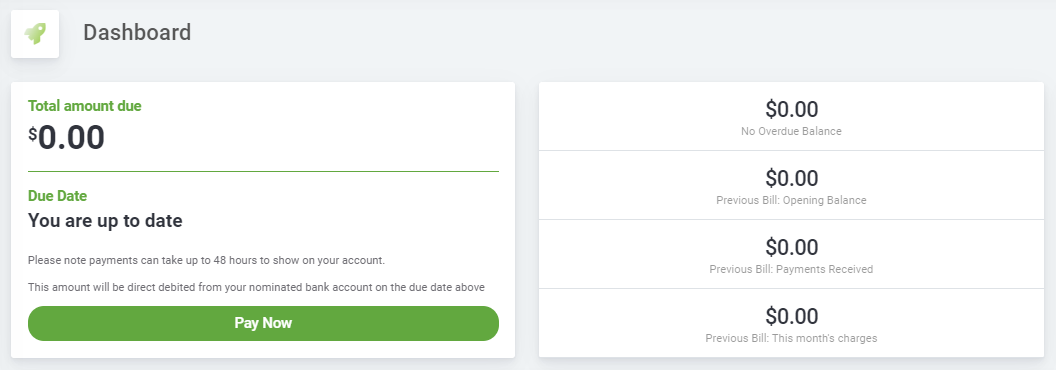Click the Due Date heading
The width and height of the screenshot is (1056, 370).
(57, 196)
